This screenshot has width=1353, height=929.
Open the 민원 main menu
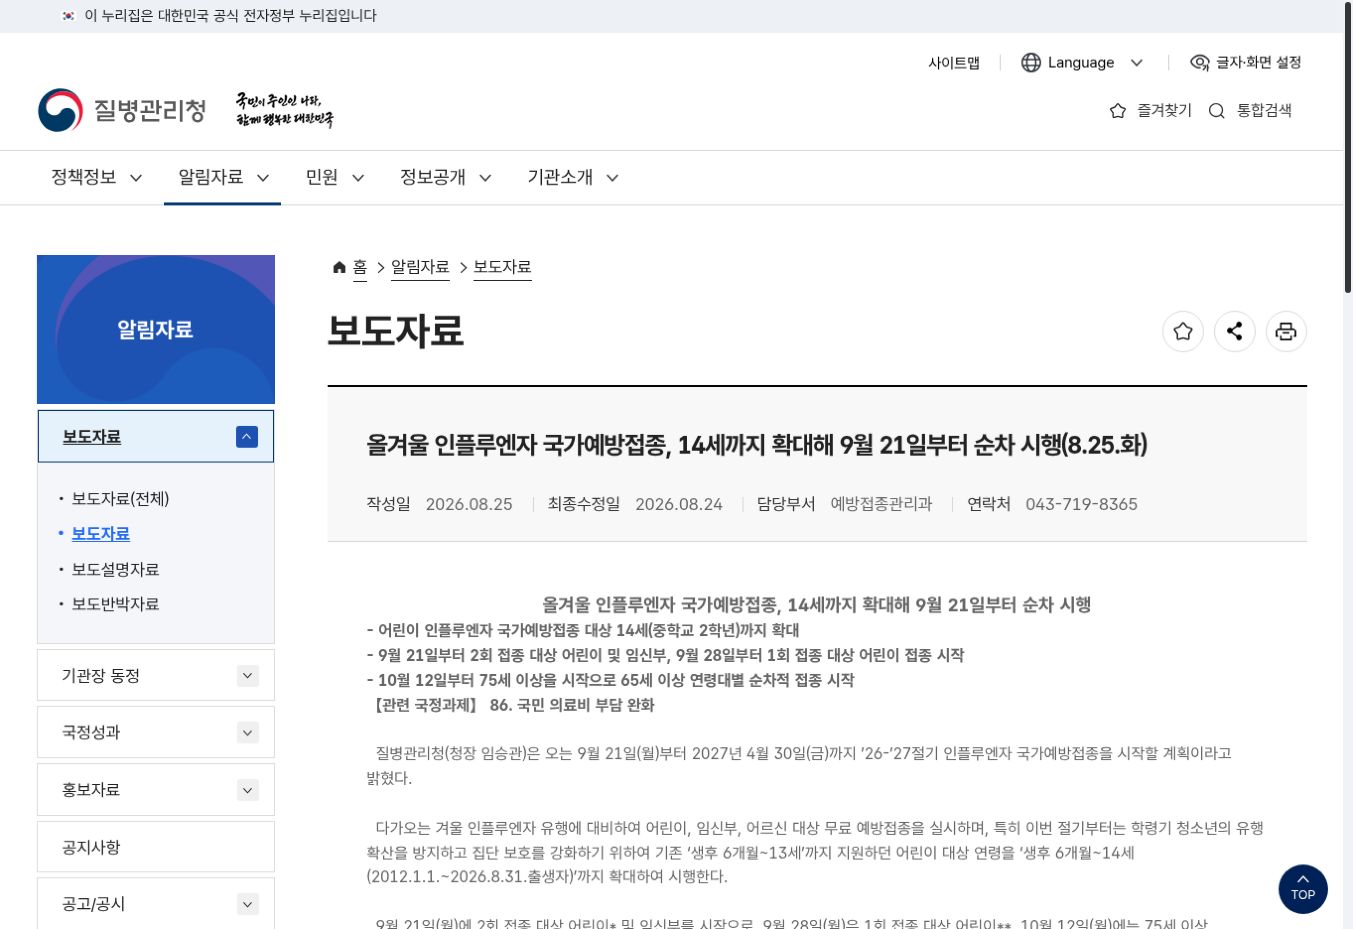tap(335, 177)
